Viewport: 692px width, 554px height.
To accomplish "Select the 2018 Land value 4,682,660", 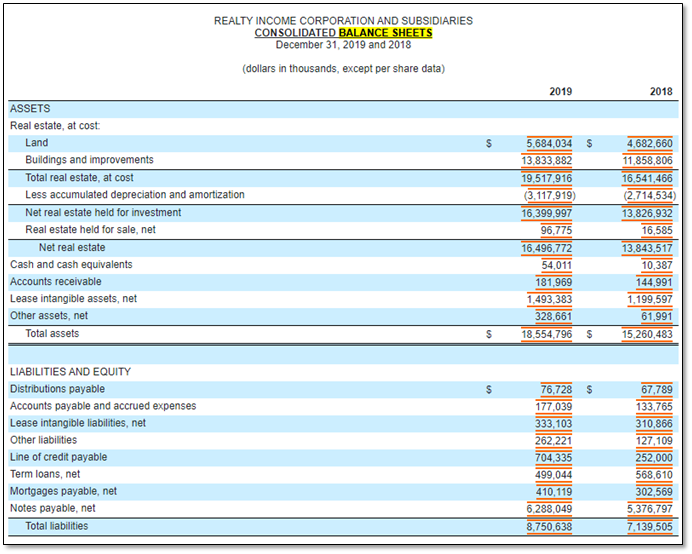I will point(650,143).
